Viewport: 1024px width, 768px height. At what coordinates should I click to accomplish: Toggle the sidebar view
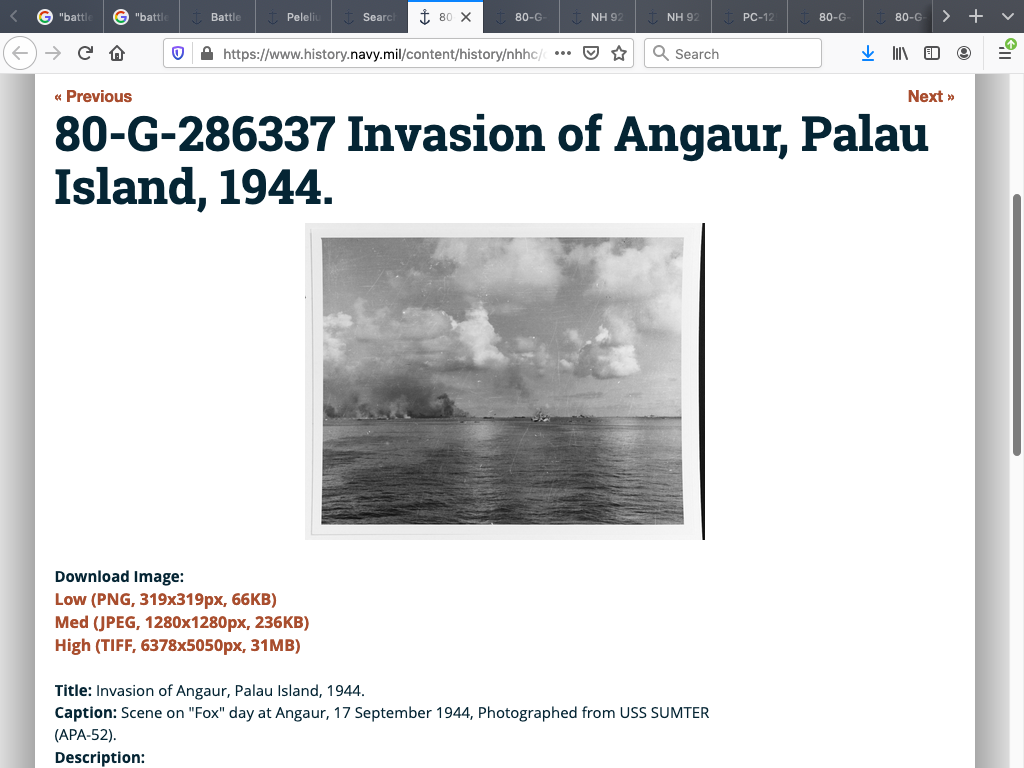click(932, 53)
